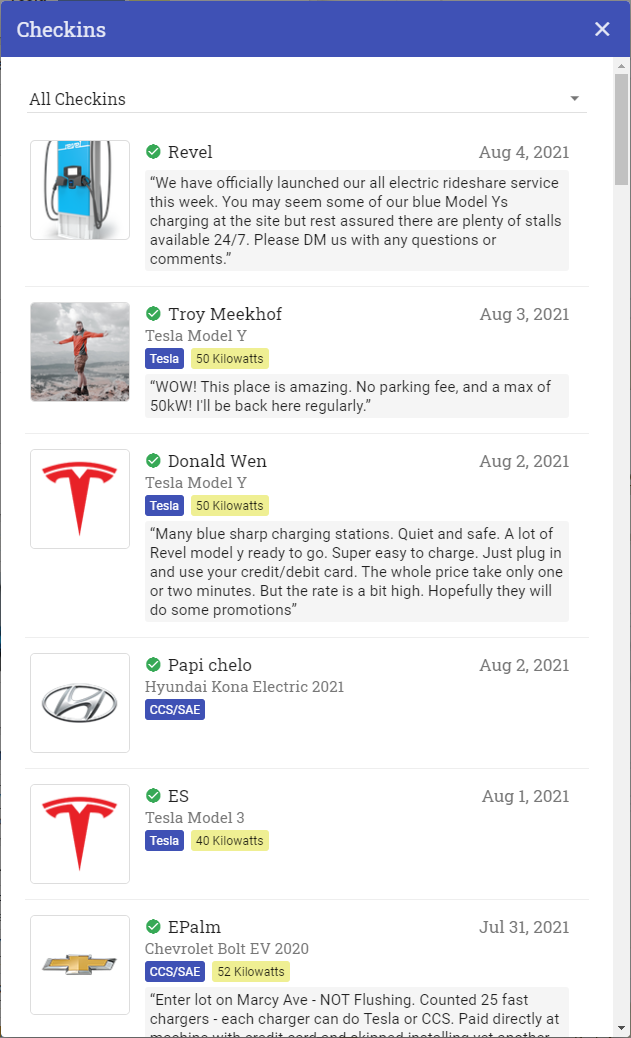631x1038 pixels.
Task: Click the CCS/SAE tag on Papi chelo's checkin
Action: point(175,710)
